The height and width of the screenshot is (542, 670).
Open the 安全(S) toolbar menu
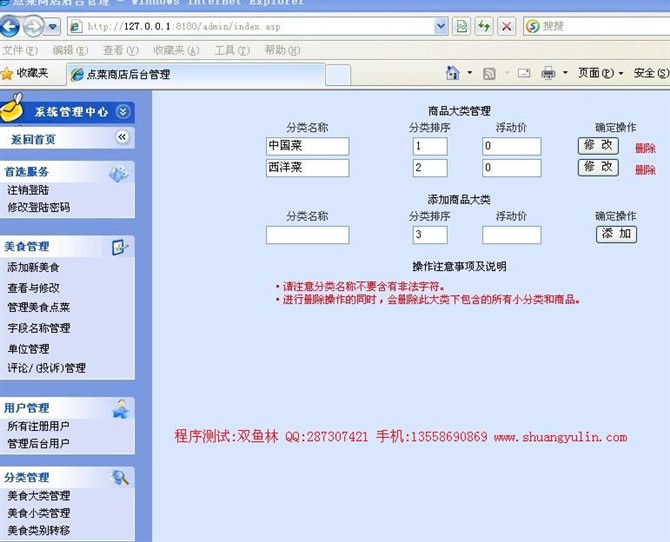(x=651, y=73)
